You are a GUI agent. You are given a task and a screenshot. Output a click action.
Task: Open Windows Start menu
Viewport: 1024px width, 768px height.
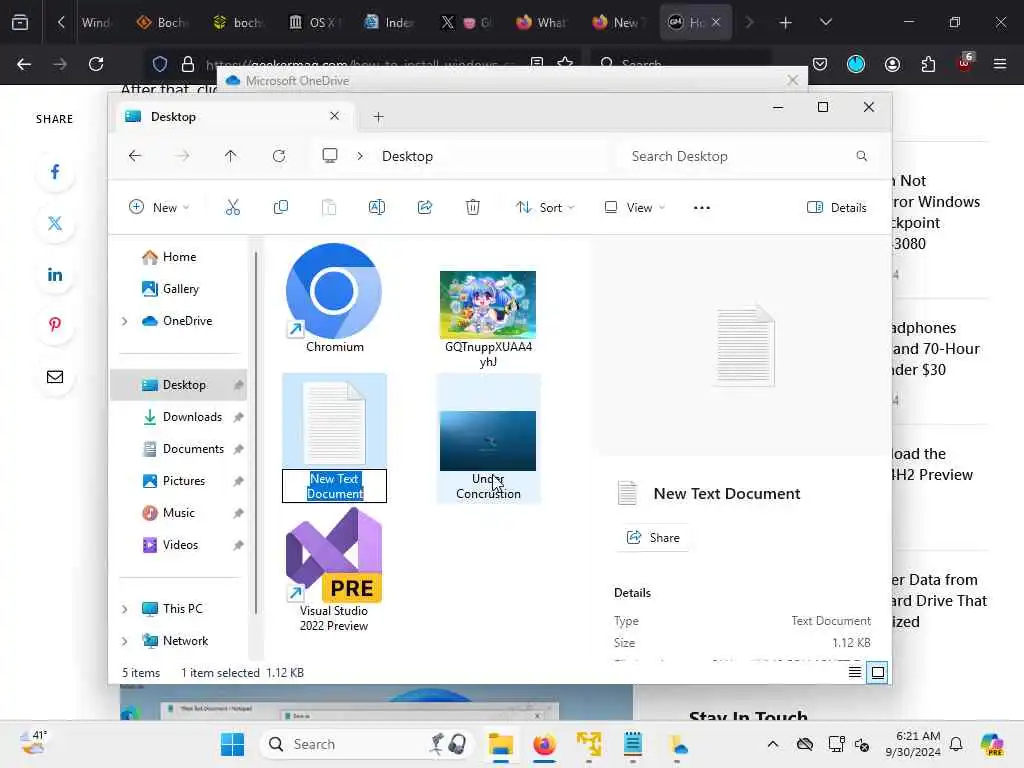[x=232, y=744]
